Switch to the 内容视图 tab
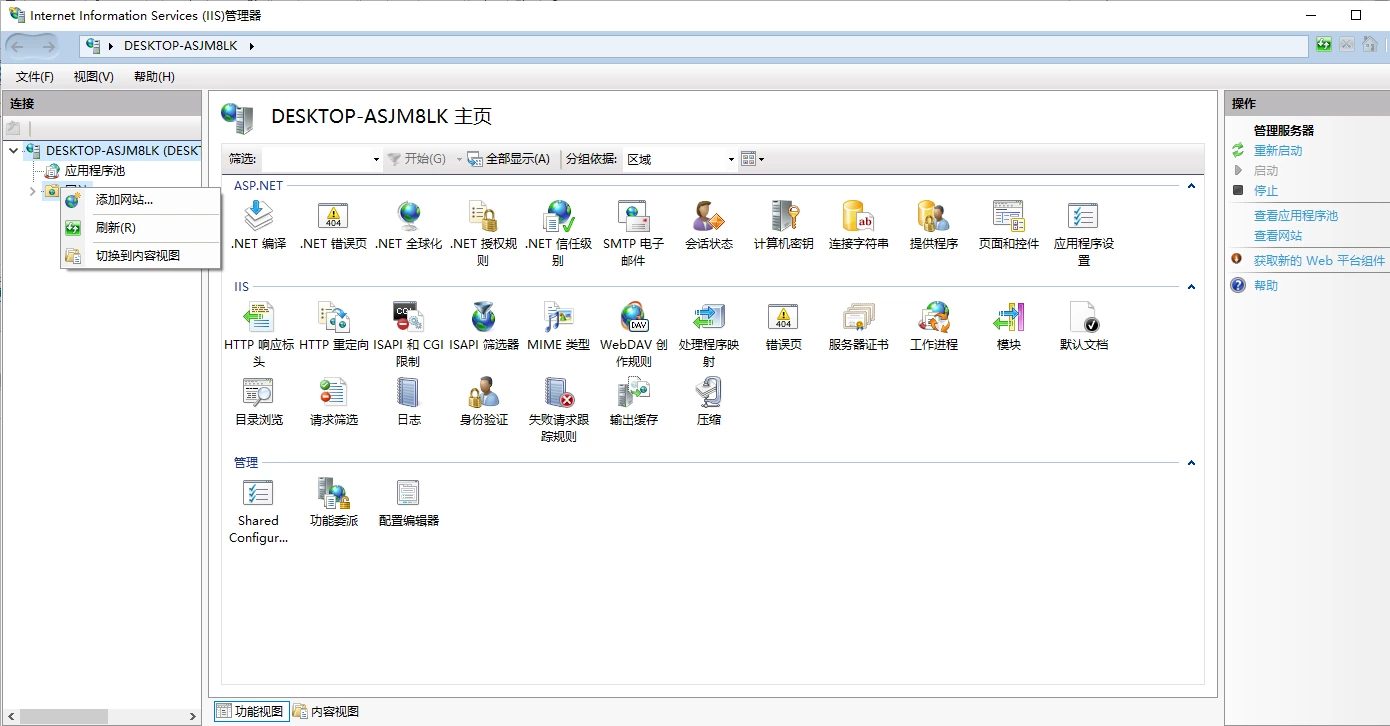This screenshot has height=726, width=1390. coord(326,712)
